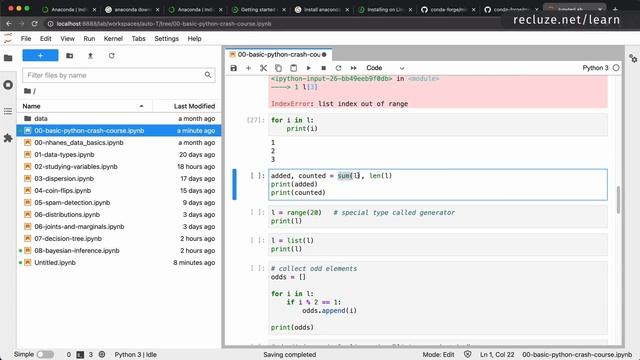640x360 pixels.
Task: Select 06-joints-and-marginals.ipynb file
Action: (x=119, y=227)
